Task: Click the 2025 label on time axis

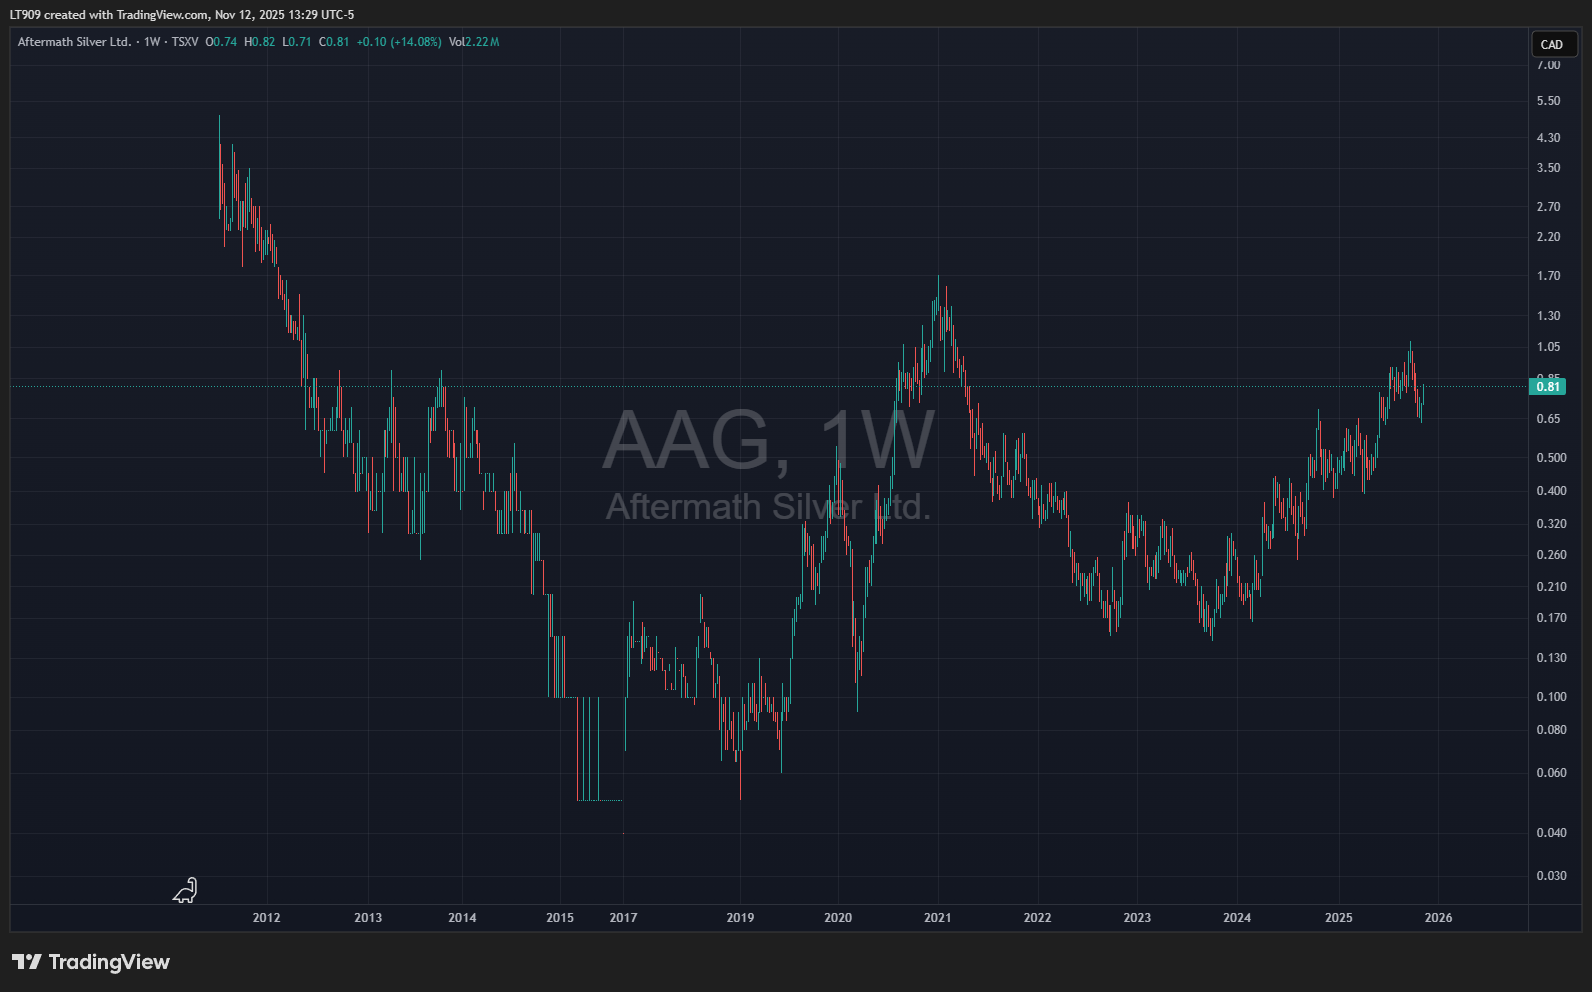Action: pyautogui.click(x=1338, y=918)
